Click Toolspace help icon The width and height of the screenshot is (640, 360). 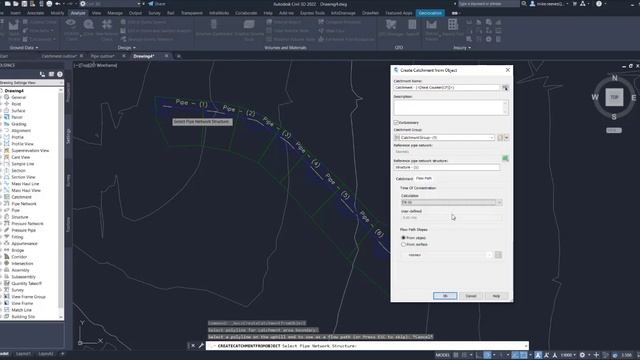tap(60, 74)
